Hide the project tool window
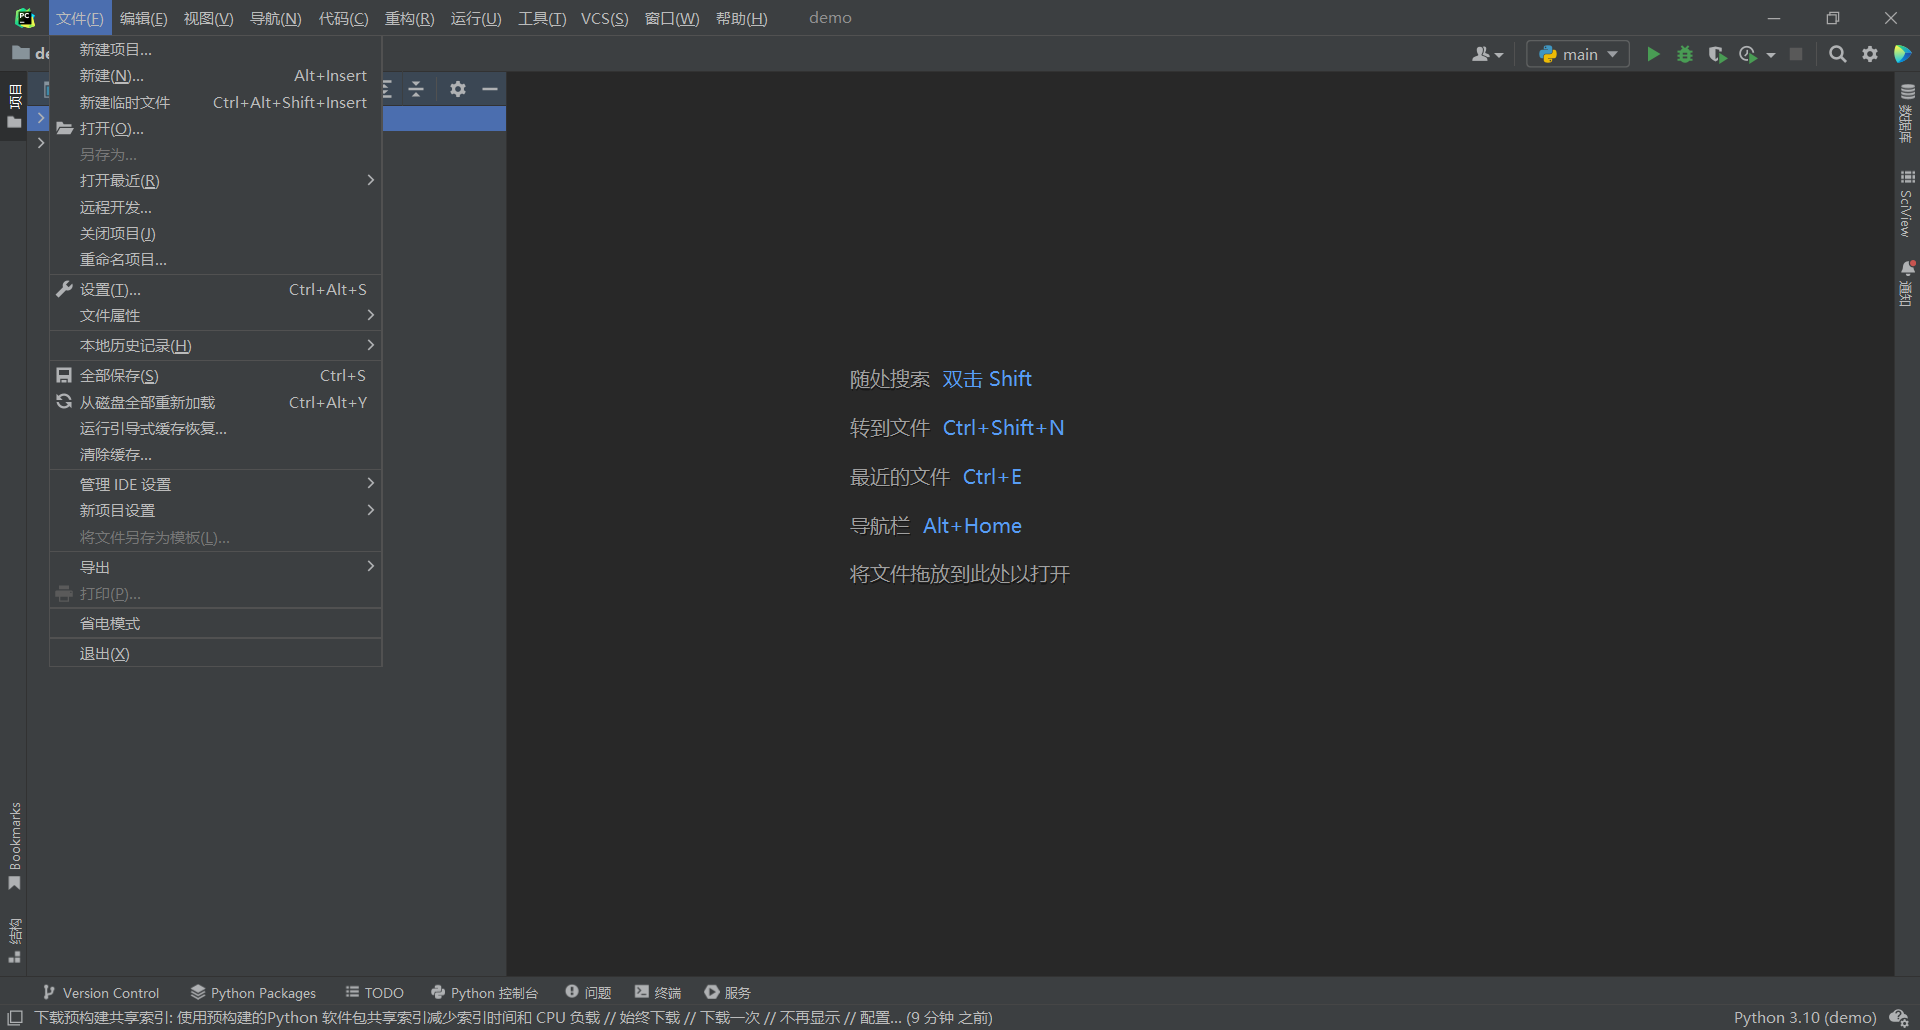Screen dimensions: 1920x1030 click(489, 89)
